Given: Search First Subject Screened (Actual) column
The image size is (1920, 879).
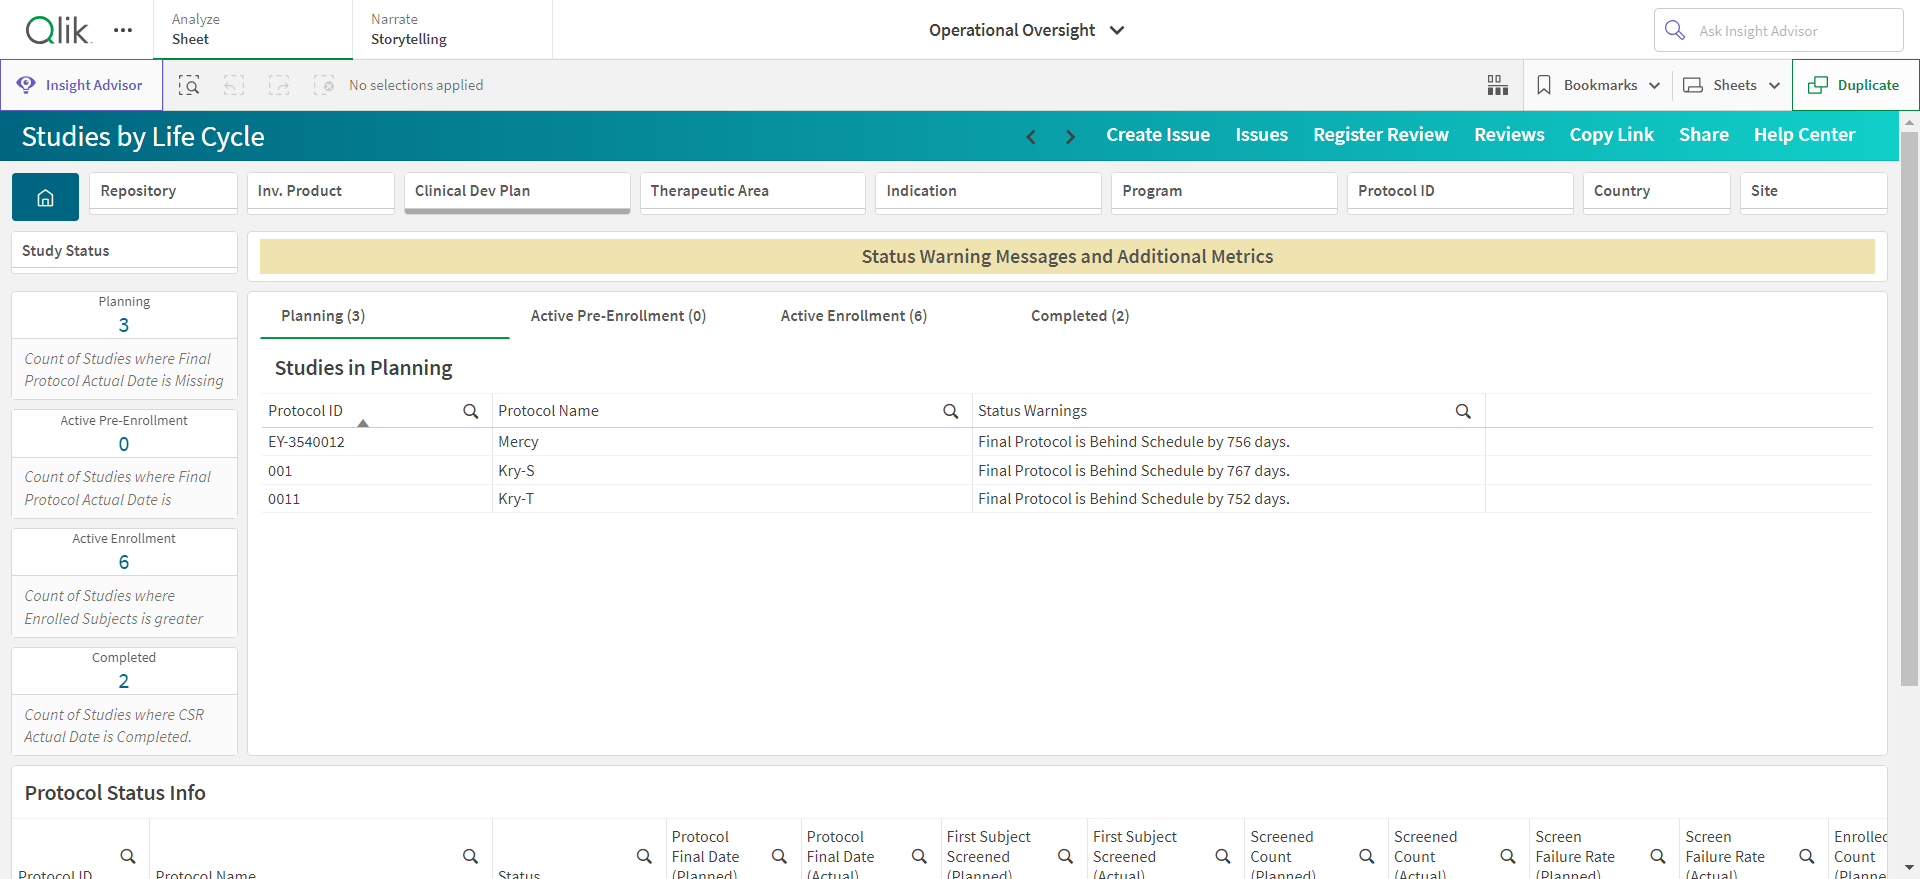Looking at the screenshot, I should point(1222,856).
